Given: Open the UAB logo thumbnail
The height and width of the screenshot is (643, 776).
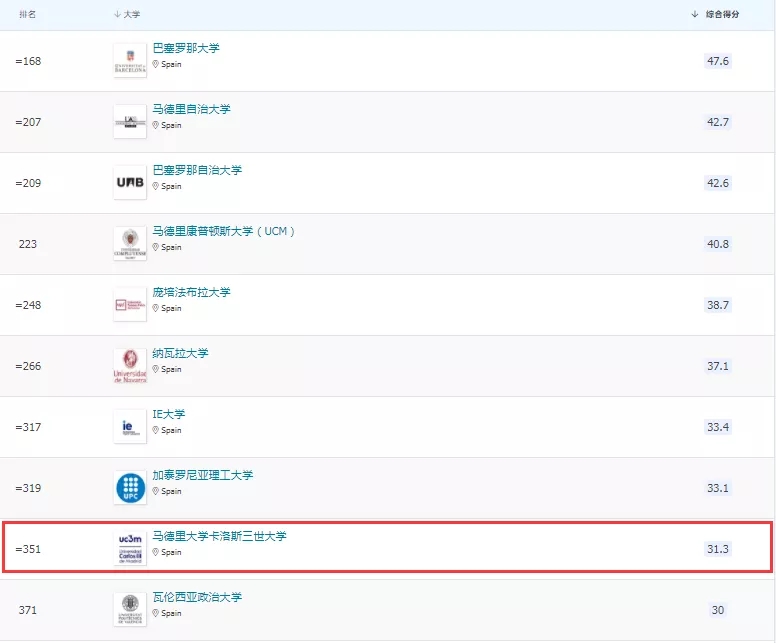Looking at the screenshot, I should tap(130, 183).
